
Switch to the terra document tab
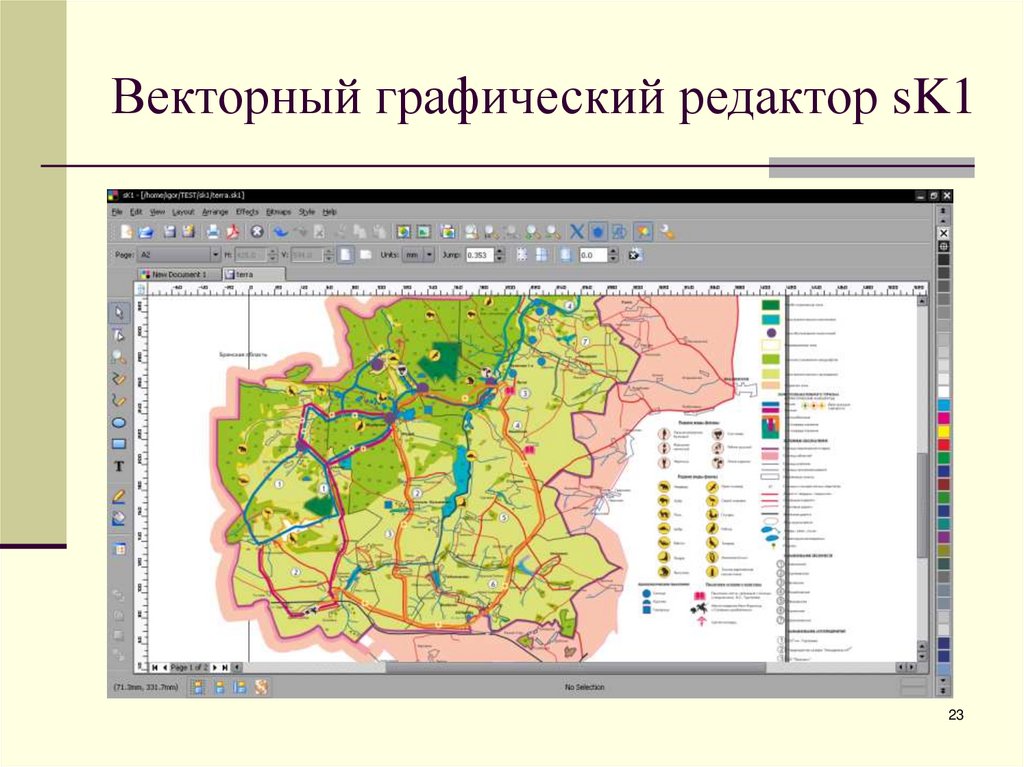point(241,274)
